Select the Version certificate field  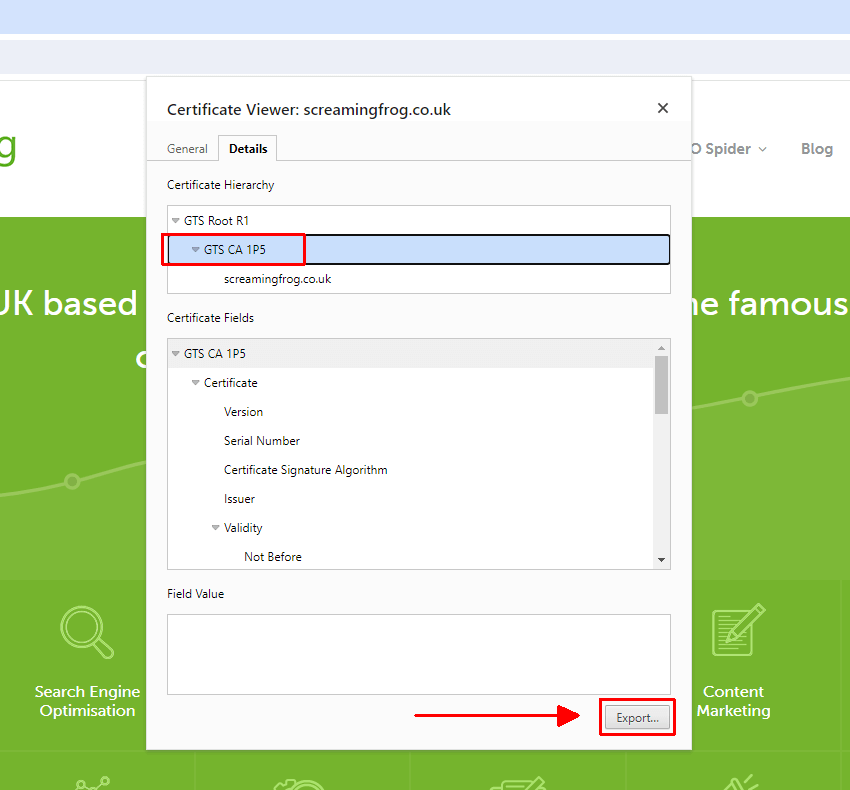243,411
